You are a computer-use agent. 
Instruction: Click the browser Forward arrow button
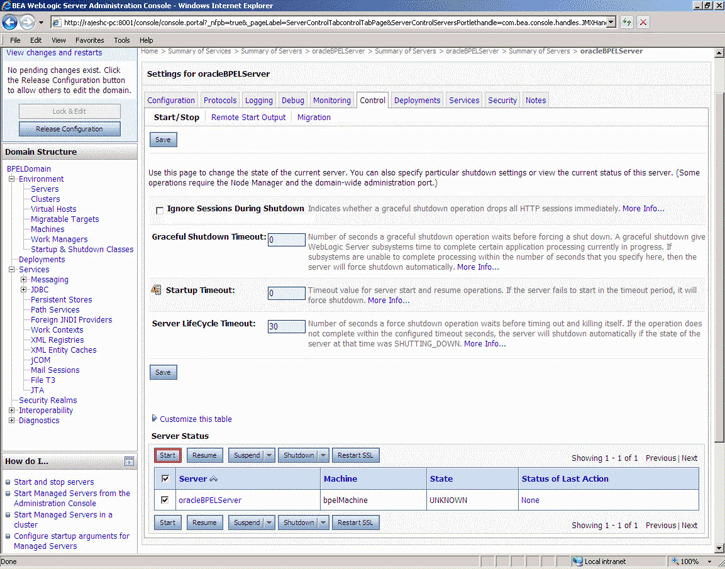coord(27,22)
